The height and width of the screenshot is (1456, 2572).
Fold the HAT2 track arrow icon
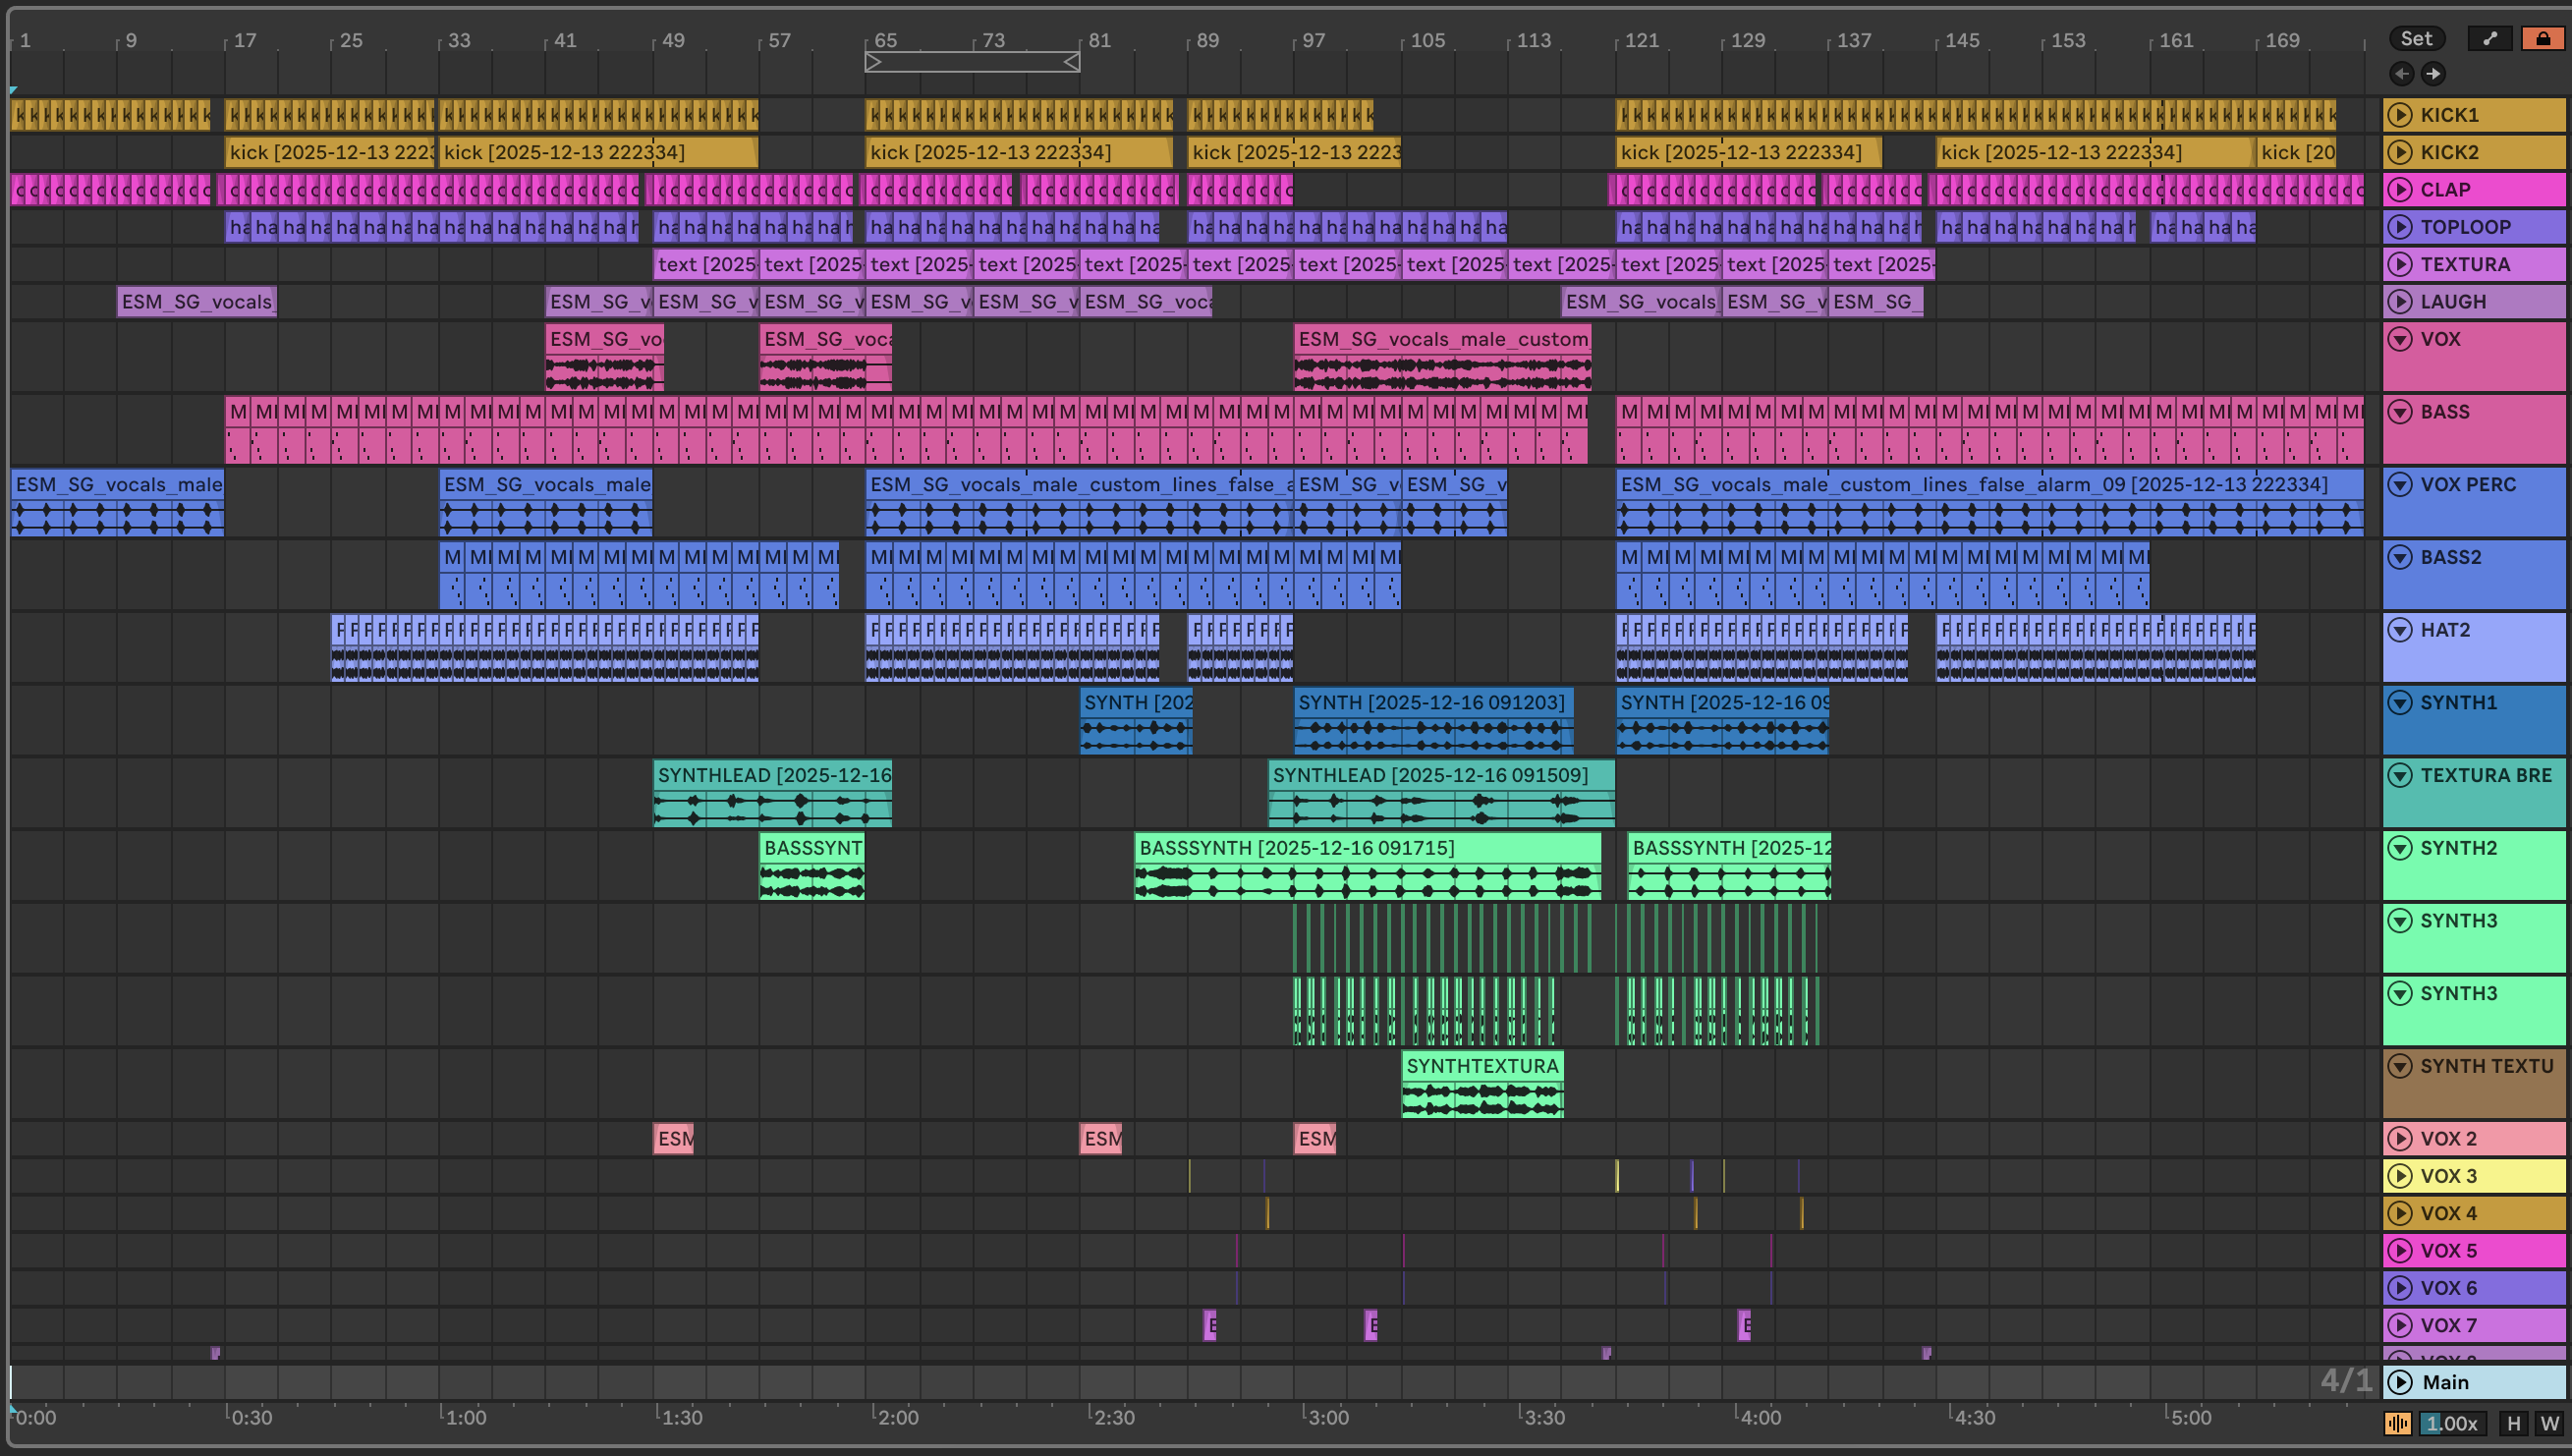(2400, 630)
